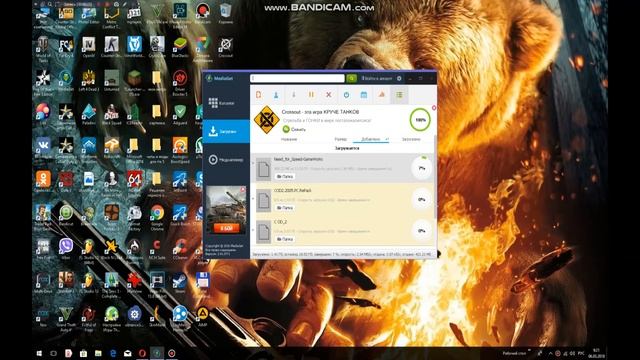Delete download with the red X toolbar icon
Screen dimensions: 640x360
pyautogui.click(x=329, y=95)
